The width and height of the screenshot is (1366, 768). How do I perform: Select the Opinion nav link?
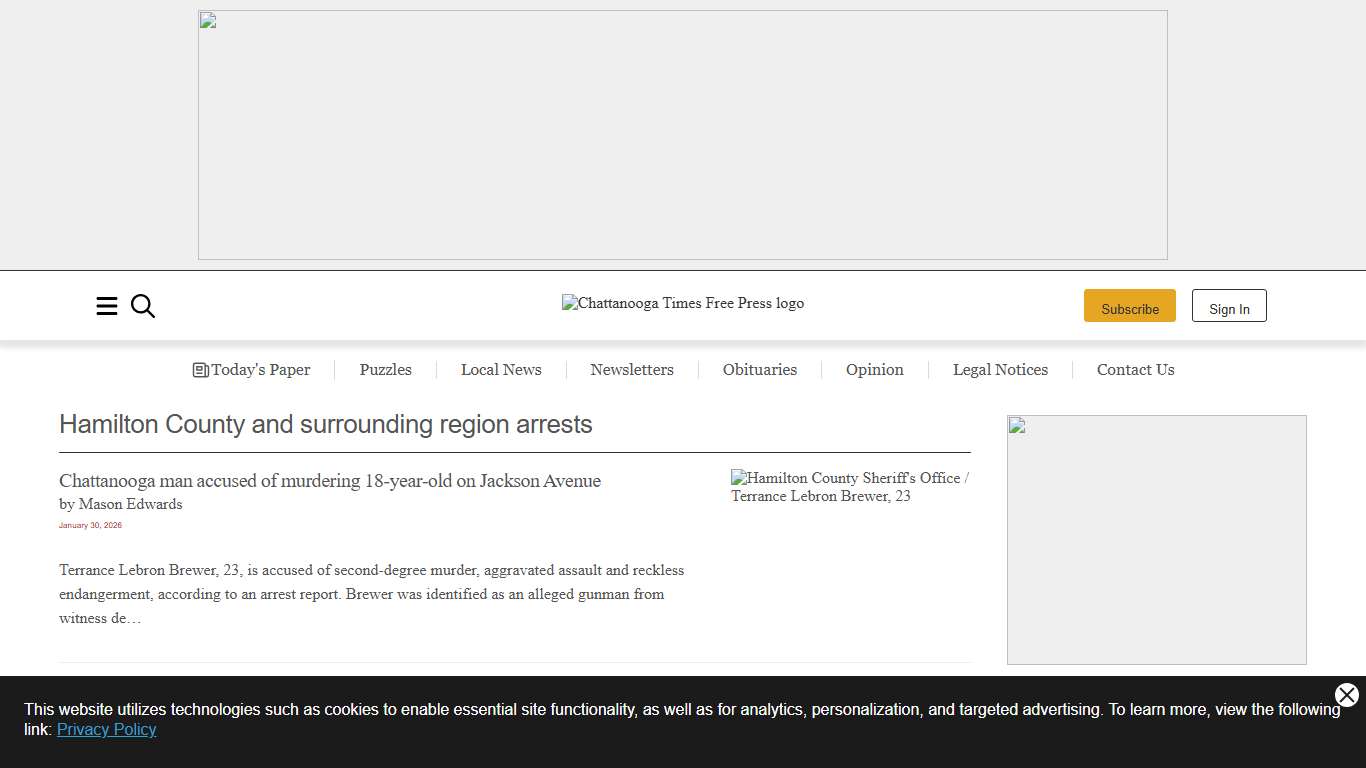click(874, 370)
